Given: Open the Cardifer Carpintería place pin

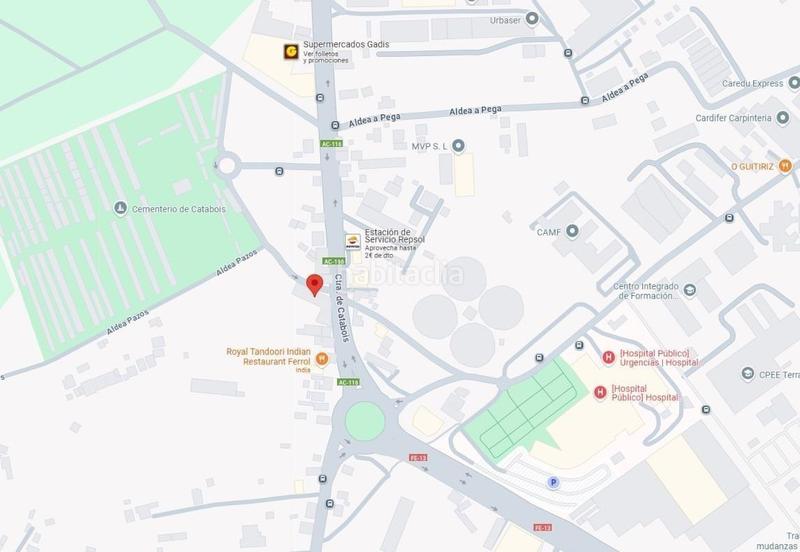Looking at the screenshot, I should [782, 118].
